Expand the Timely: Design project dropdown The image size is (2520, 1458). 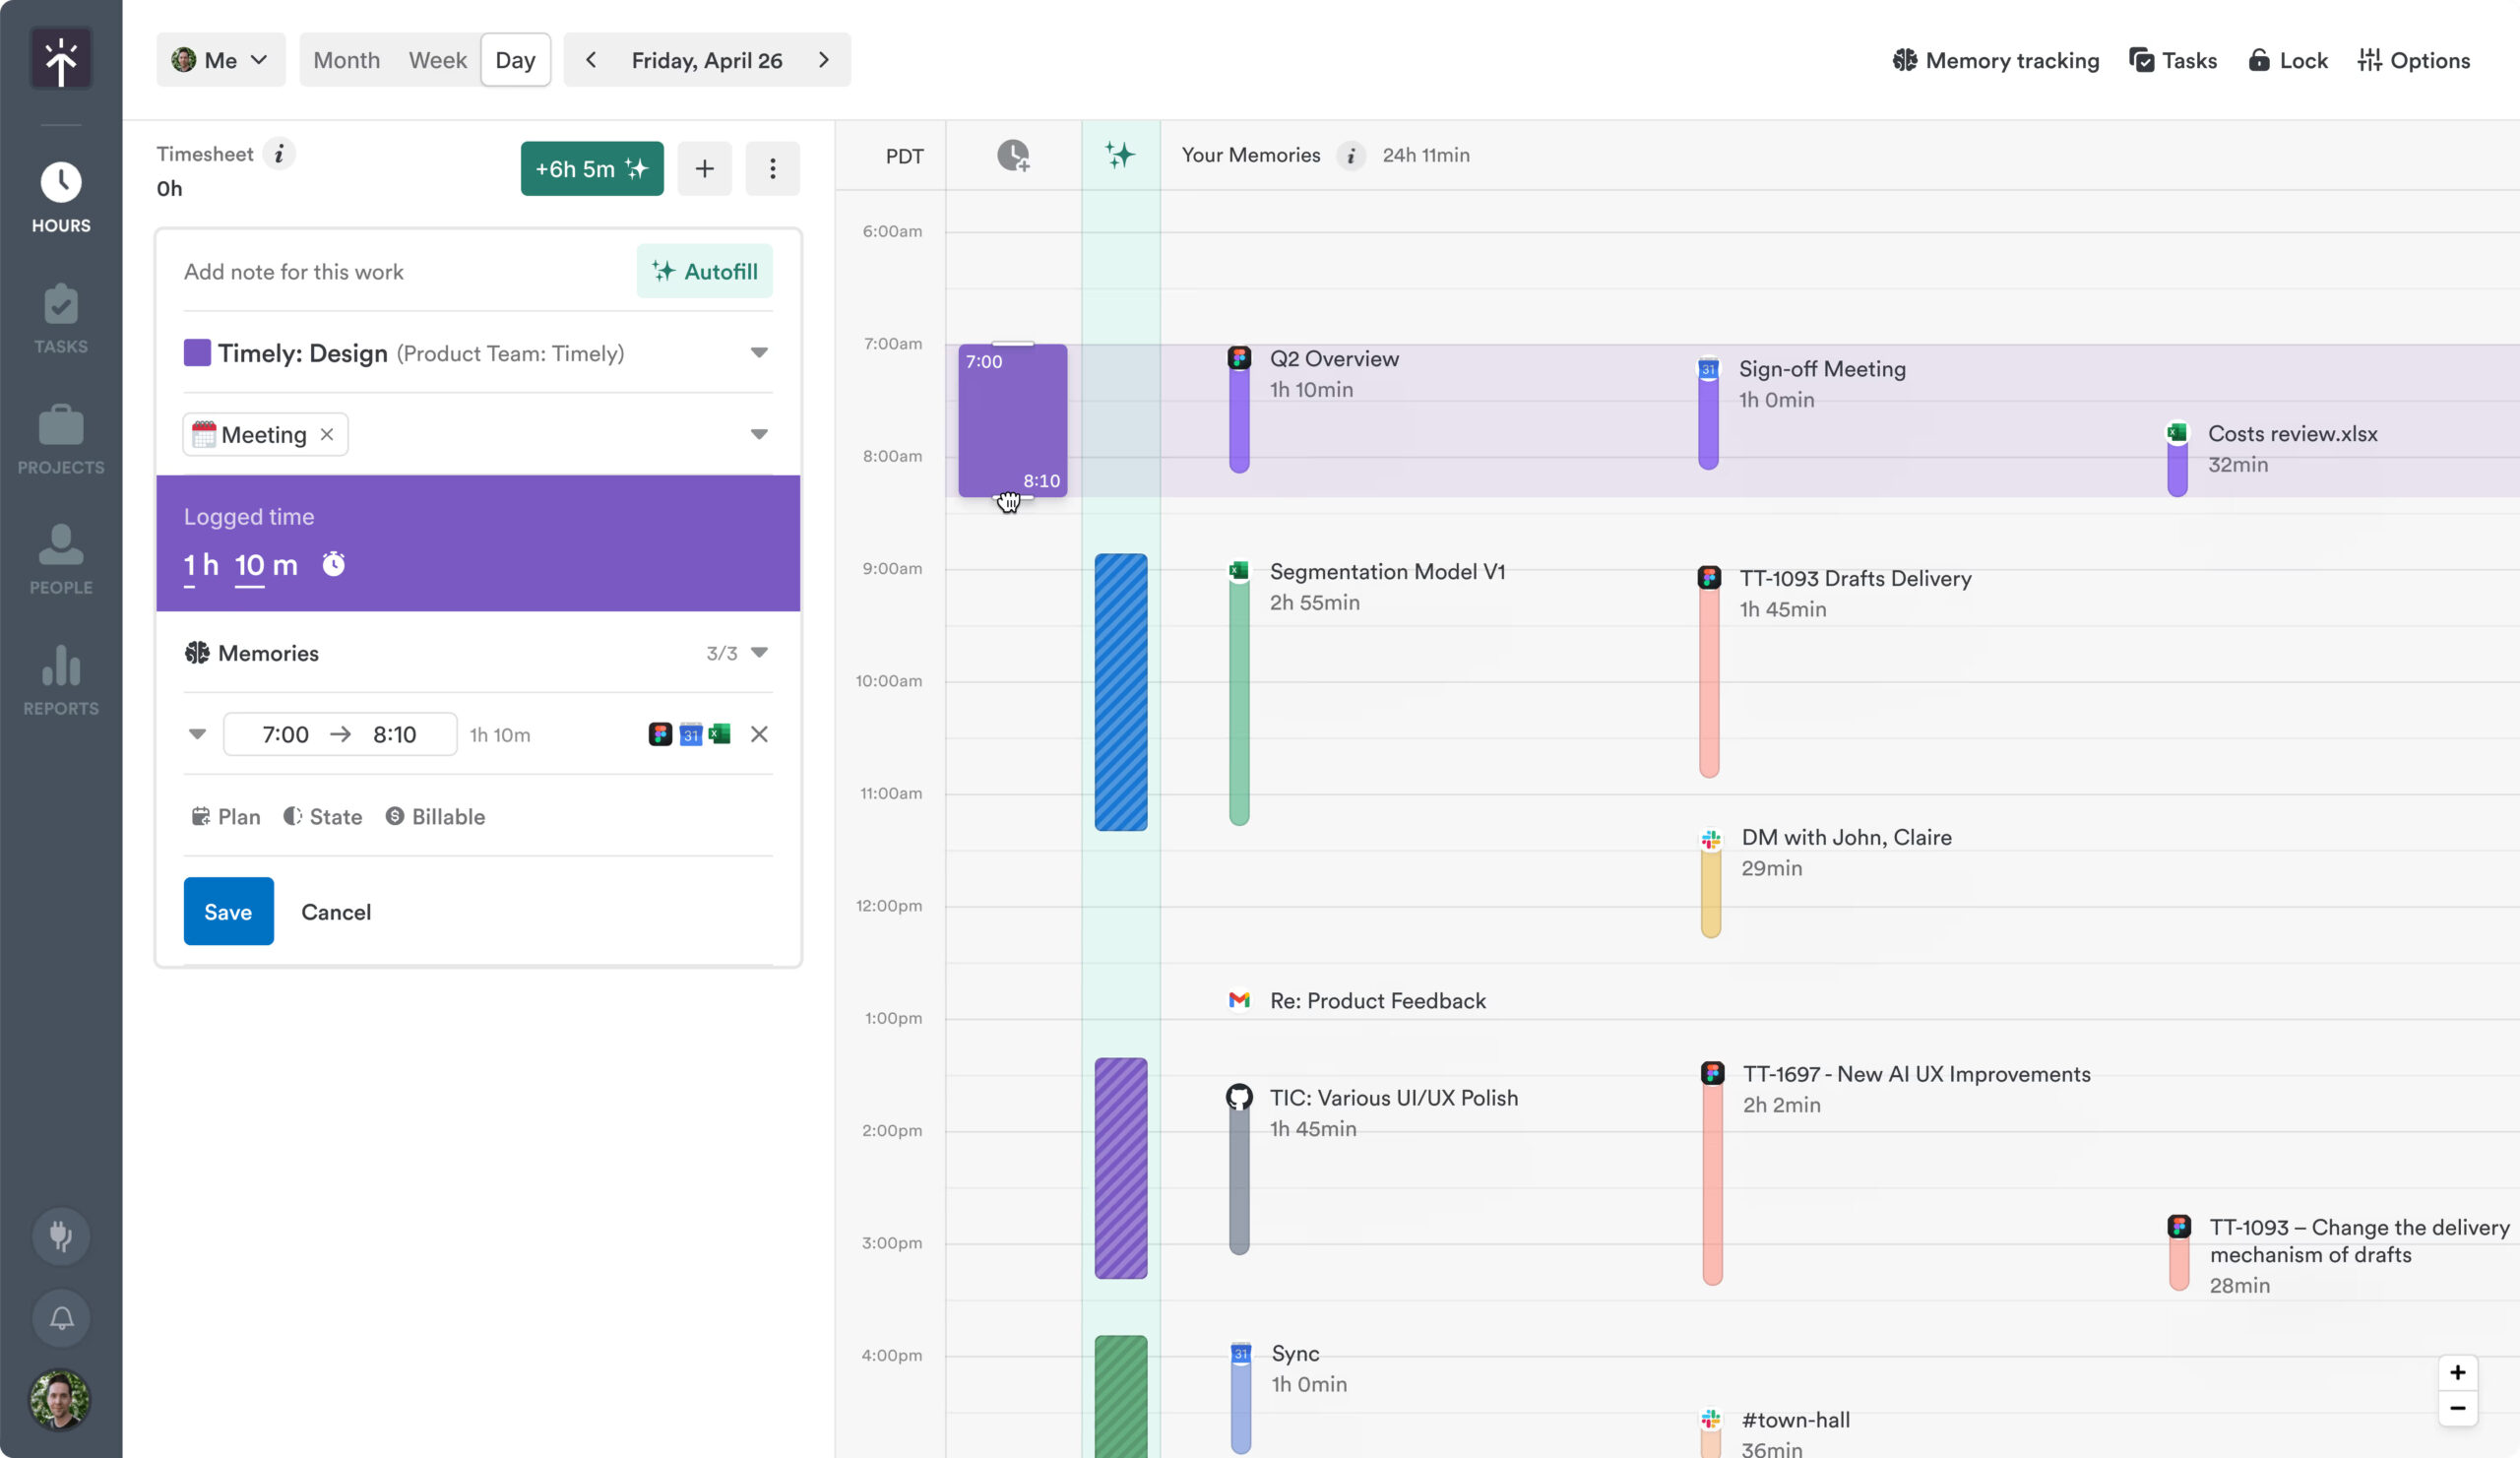click(x=759, y=352)
